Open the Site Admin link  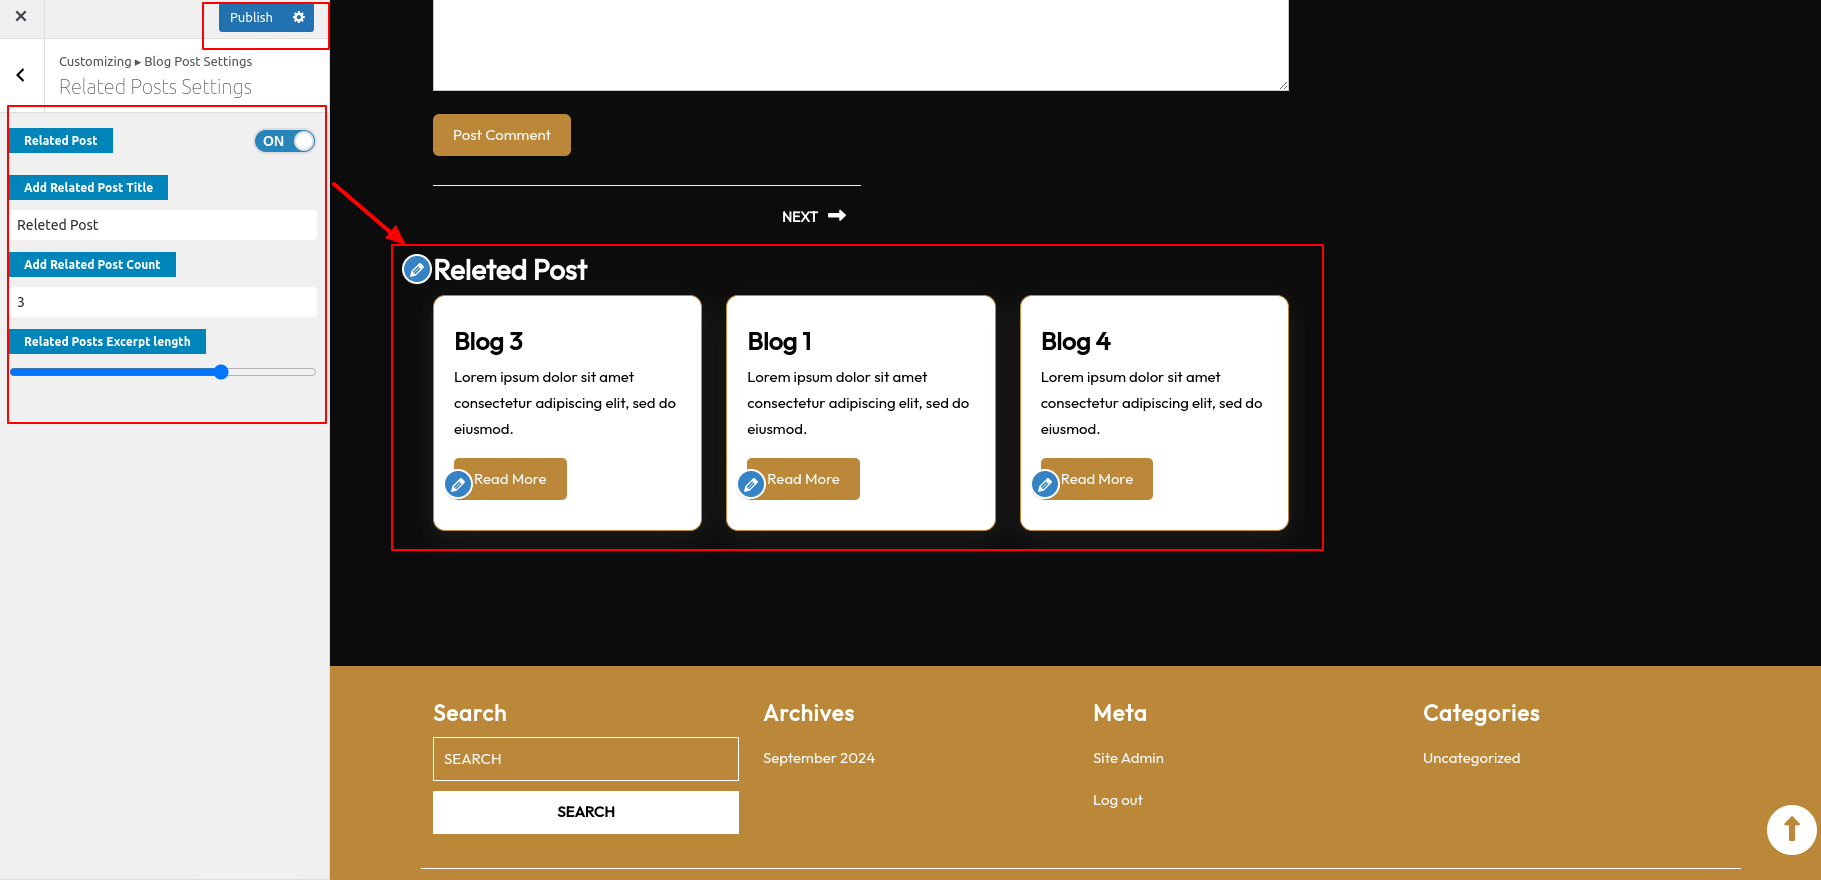[1128, 758]
